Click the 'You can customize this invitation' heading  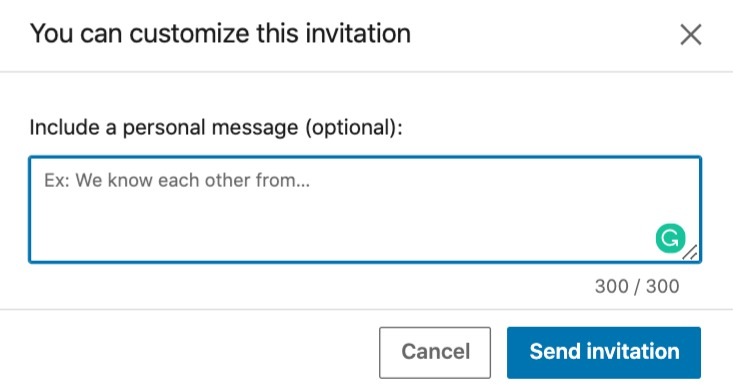pyautogui.click(x=220, y=34)
